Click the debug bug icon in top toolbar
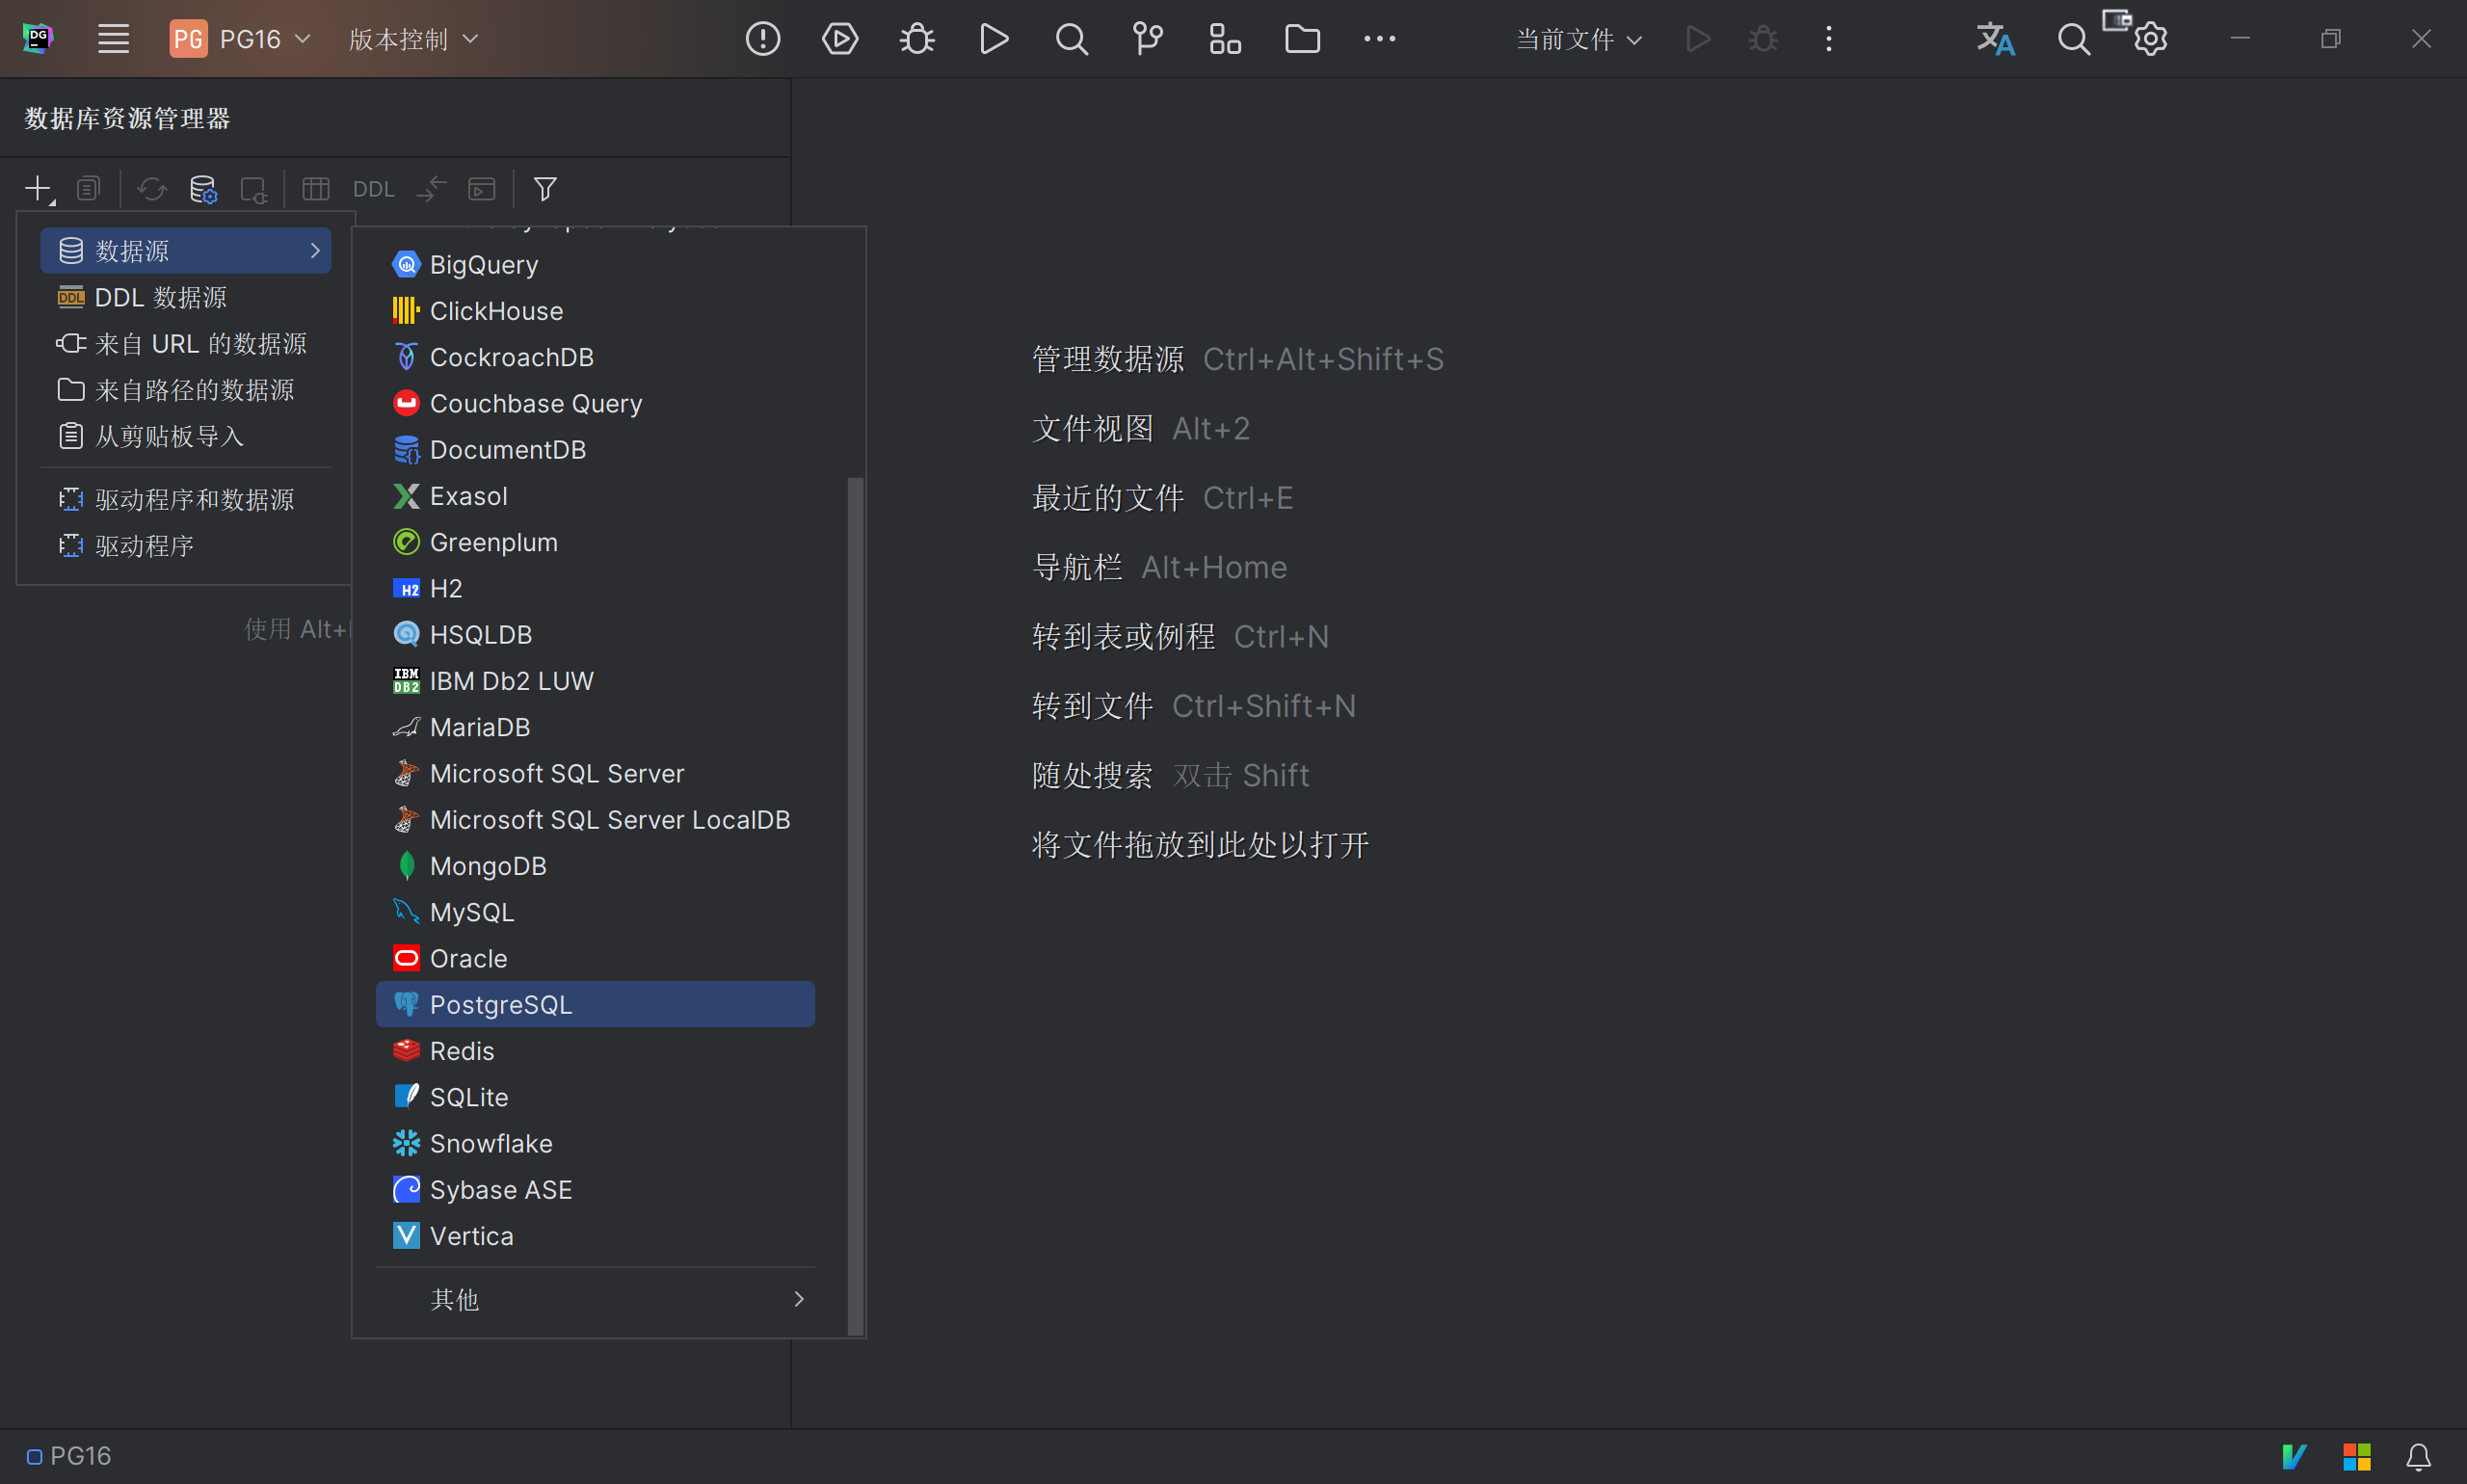Screen dimensions: 2467x1484 point(917,39)
